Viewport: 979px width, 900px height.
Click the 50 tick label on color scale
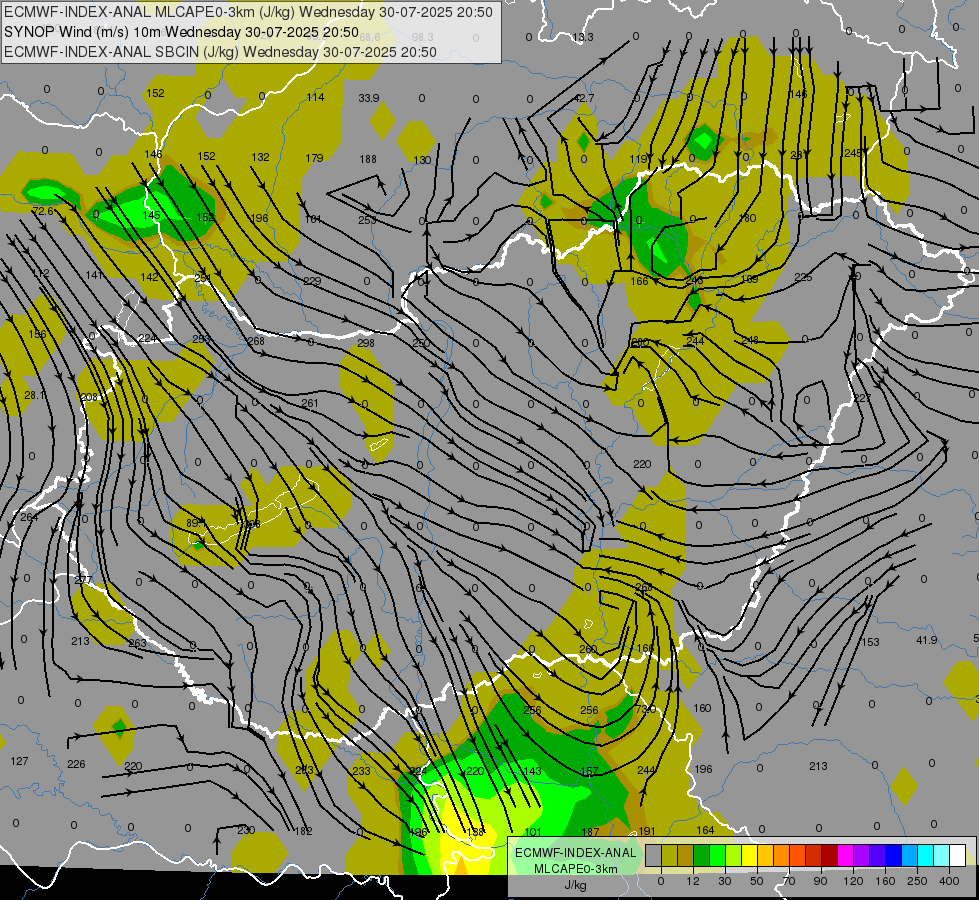coord(756,881)
